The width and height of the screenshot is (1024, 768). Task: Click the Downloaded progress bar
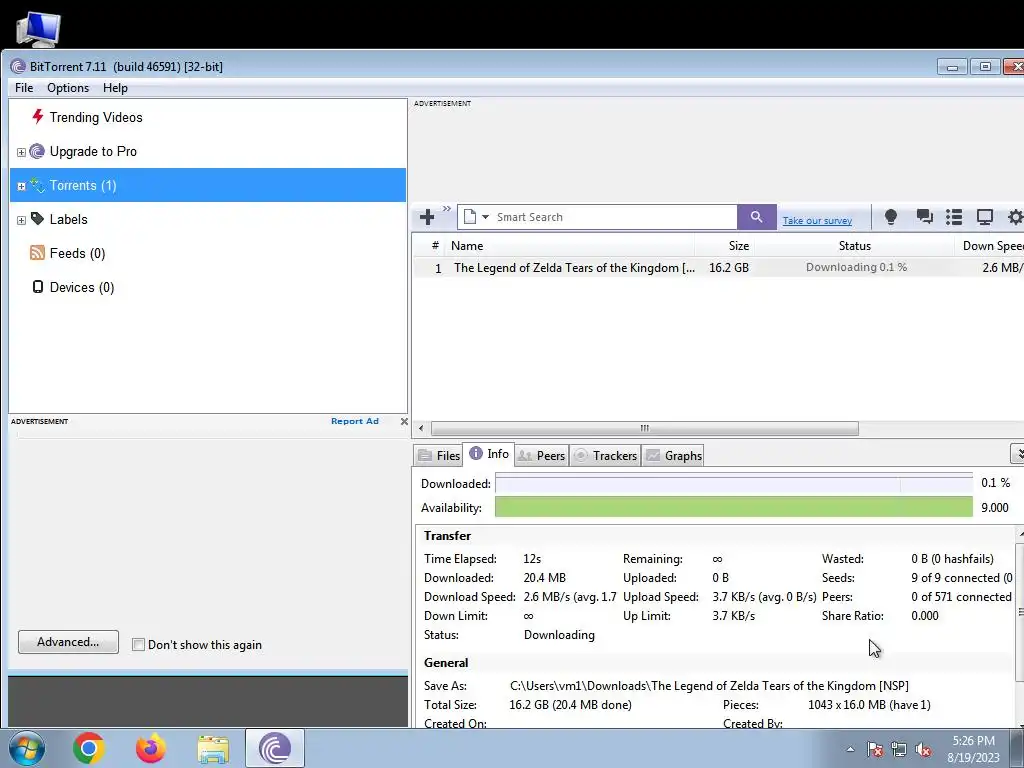pyautogui.click(x=733, y=483)
